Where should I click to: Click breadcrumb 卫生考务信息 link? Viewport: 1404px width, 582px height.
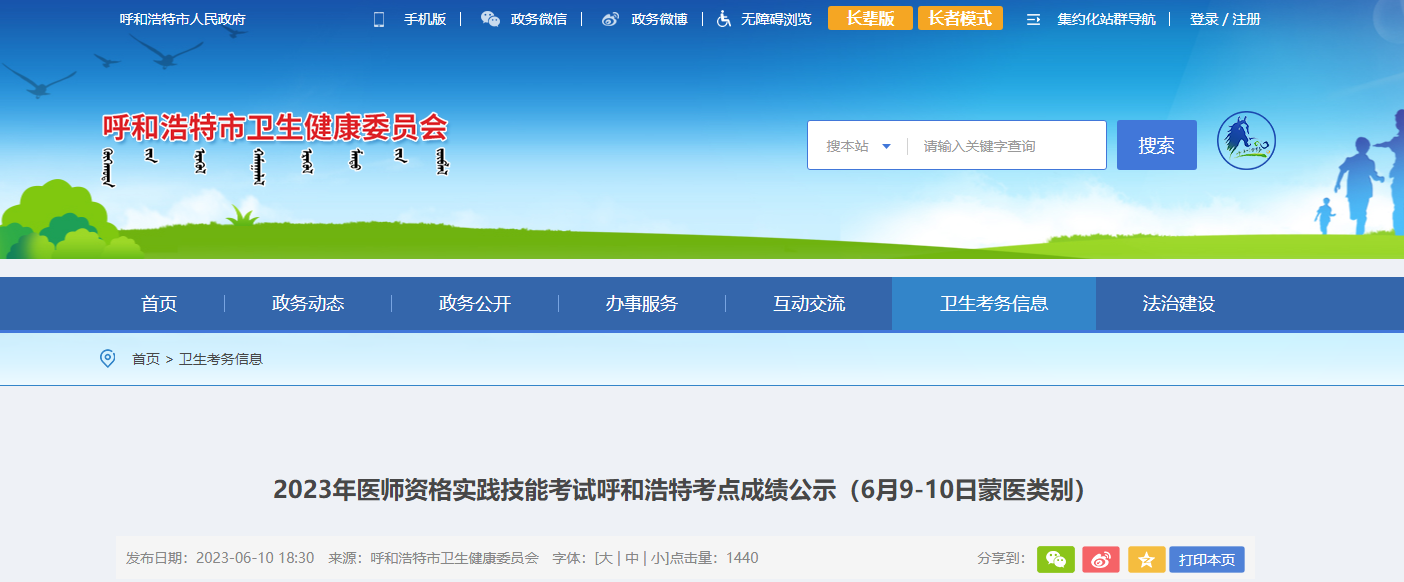click(221, 359)
